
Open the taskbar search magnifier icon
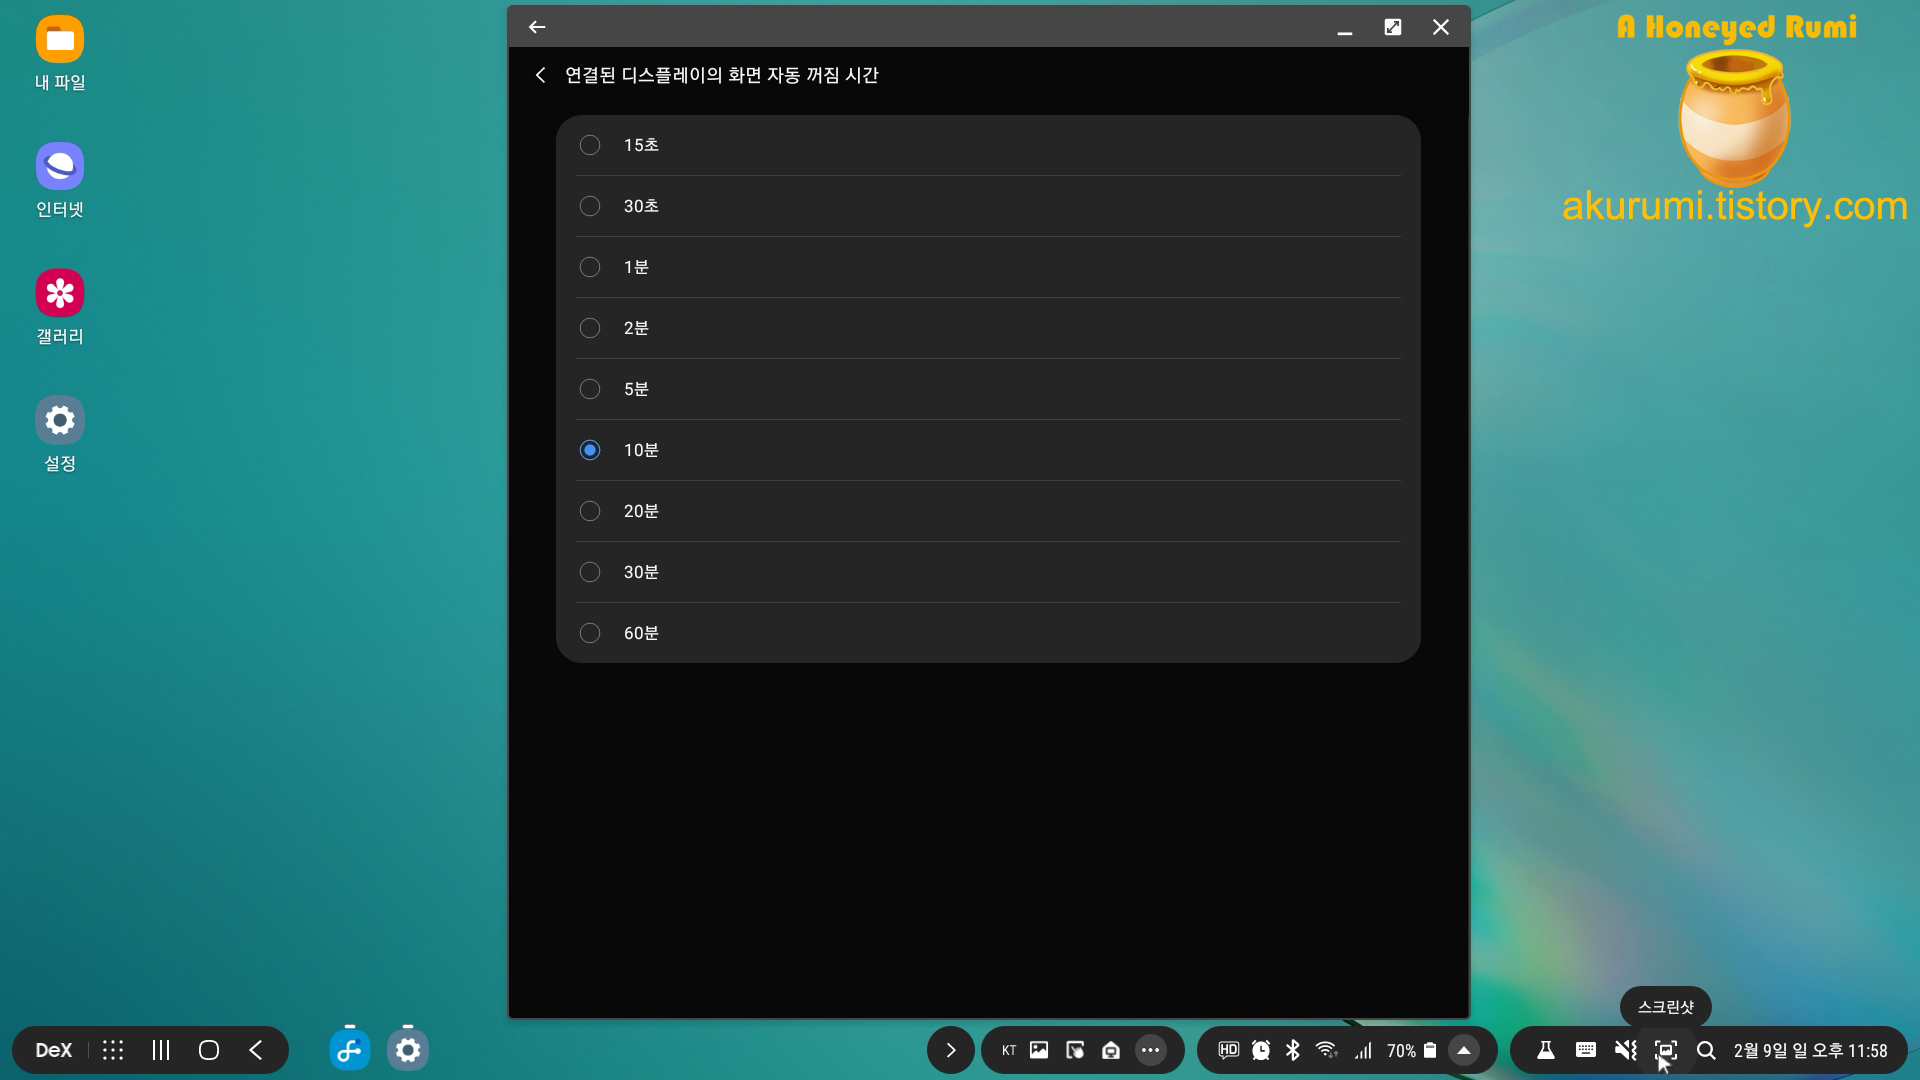[1706, 1050]
